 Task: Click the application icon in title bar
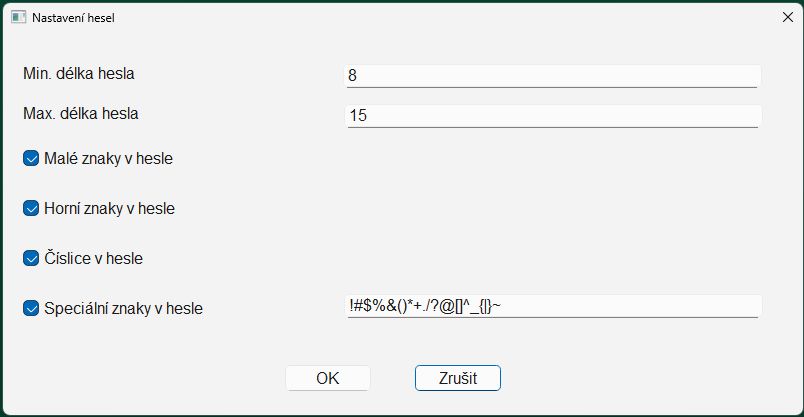pyautogui.click(x=18, y=17)
